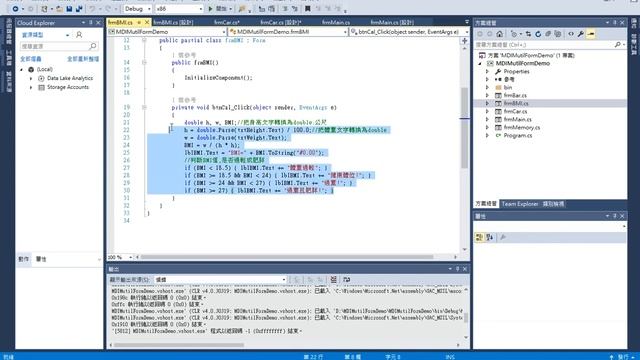Click the Refresh icon in Solution Explorer
This screenshot has height=360, width=640.
tap(538, 34)
